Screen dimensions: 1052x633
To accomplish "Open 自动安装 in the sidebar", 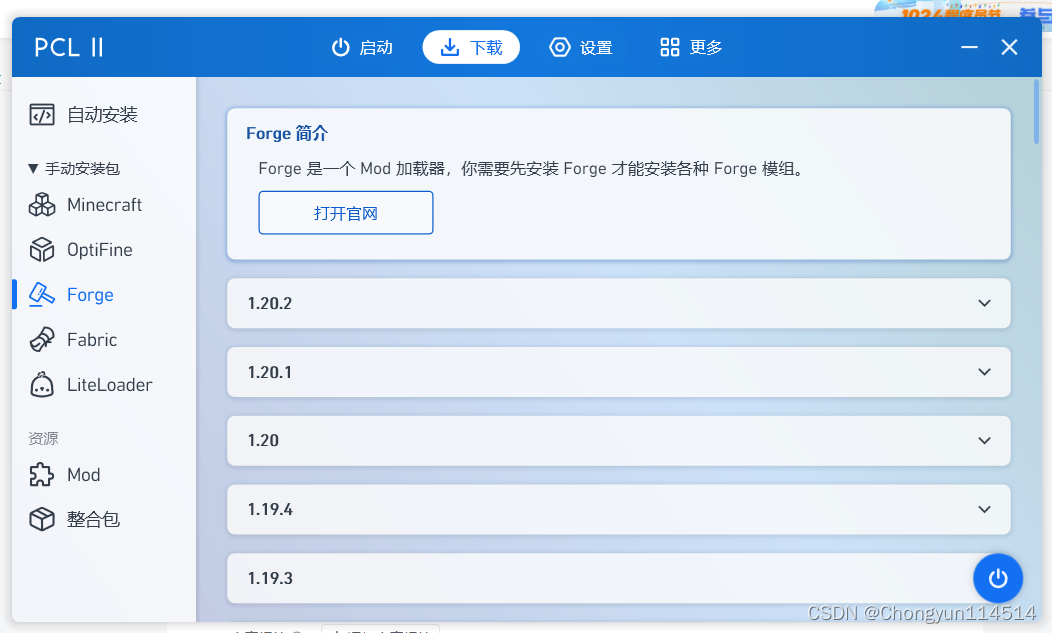I will [104, 115].
